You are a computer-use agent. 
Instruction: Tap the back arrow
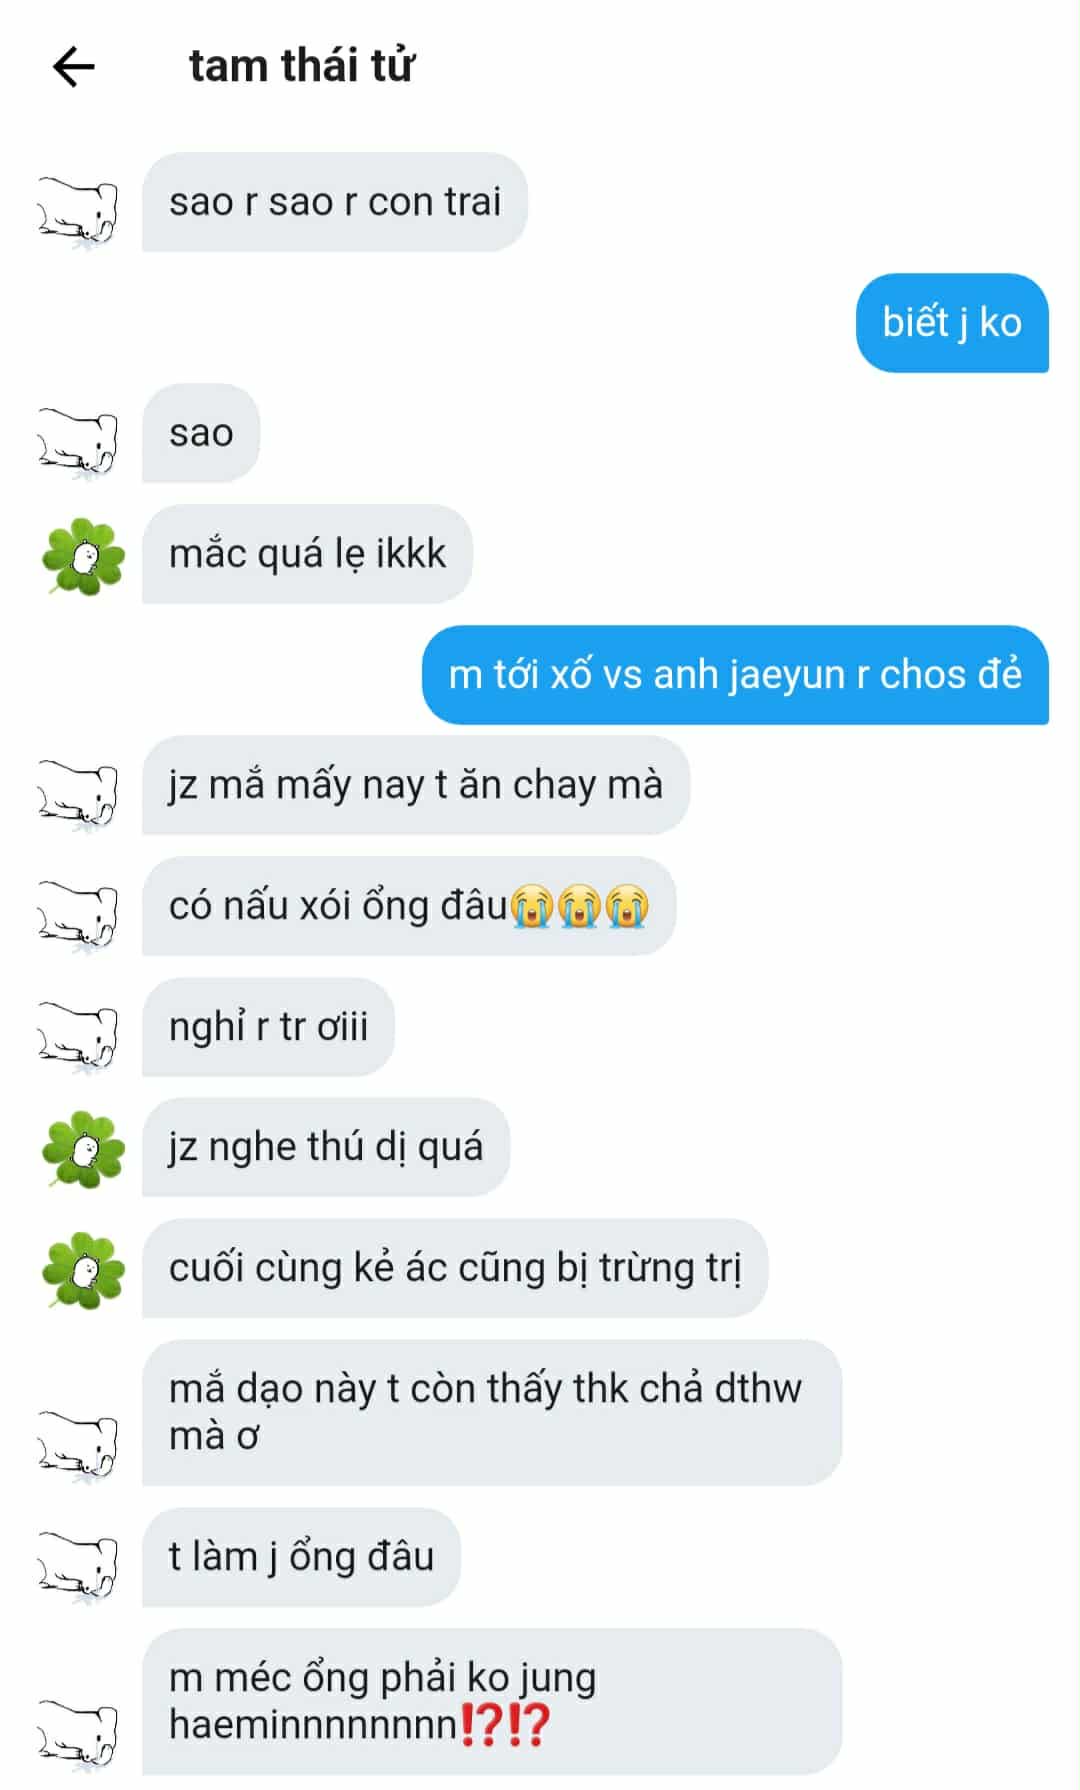click(x=73, y=67)
